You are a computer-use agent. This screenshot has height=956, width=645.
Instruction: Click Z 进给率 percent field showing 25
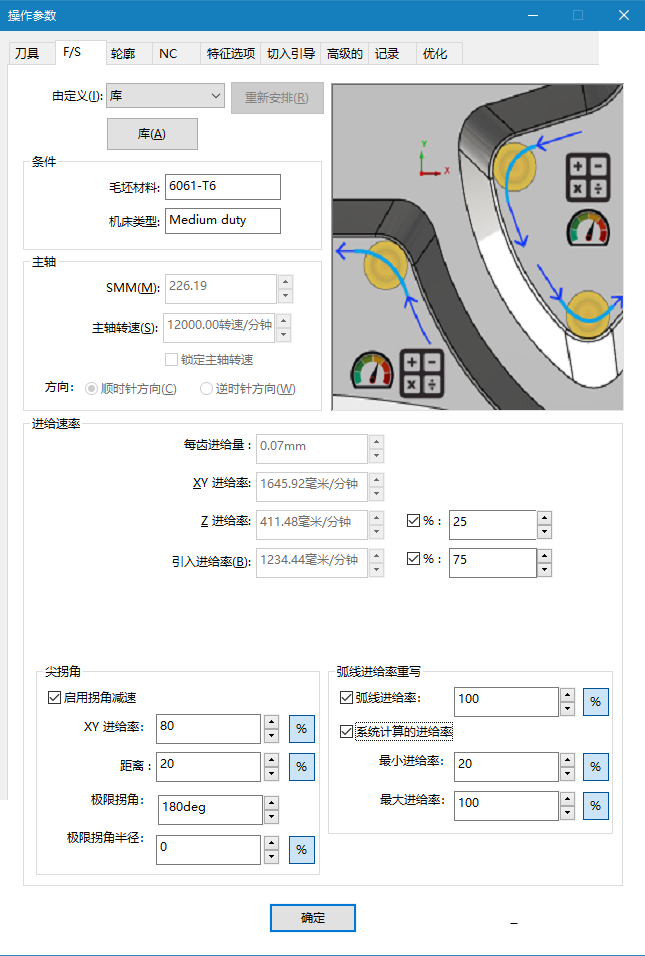coord(493,525)
